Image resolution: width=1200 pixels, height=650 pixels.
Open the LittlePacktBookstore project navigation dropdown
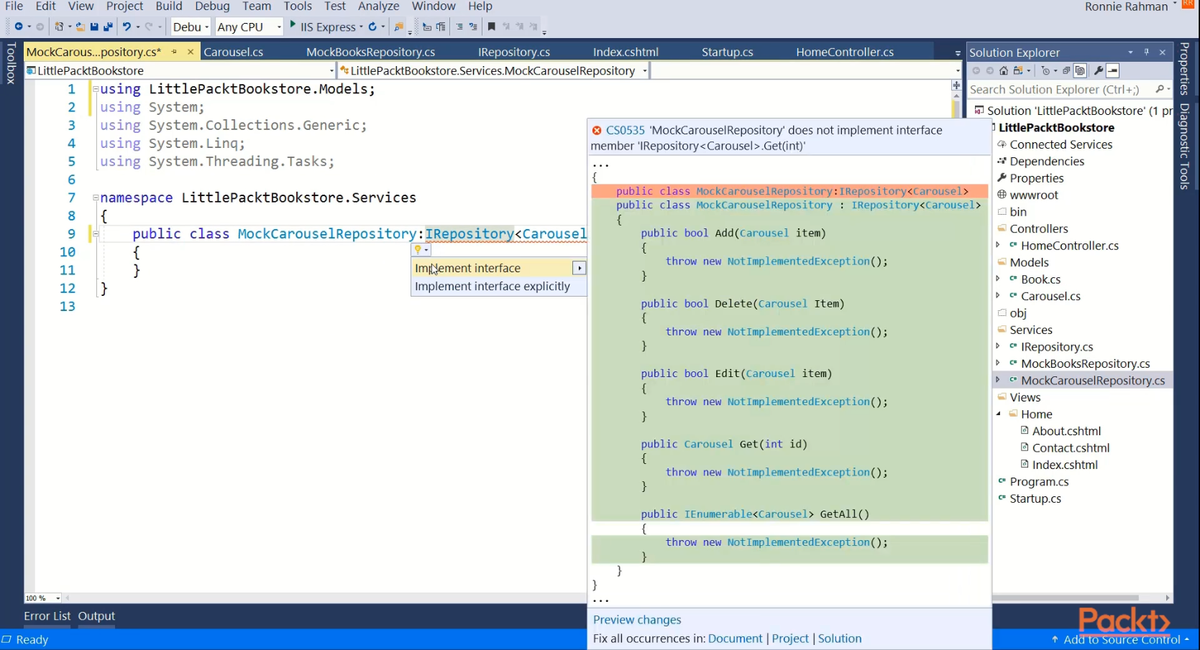[331, 71]
